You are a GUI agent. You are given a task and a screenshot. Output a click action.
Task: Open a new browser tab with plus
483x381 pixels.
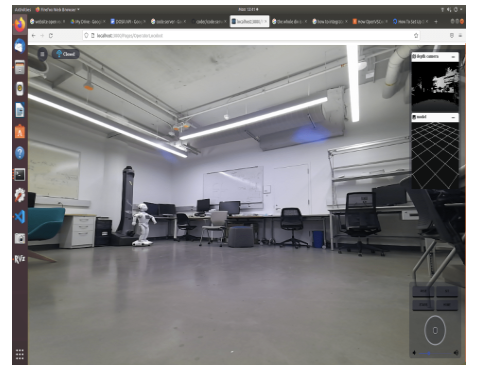click(435, 21)
